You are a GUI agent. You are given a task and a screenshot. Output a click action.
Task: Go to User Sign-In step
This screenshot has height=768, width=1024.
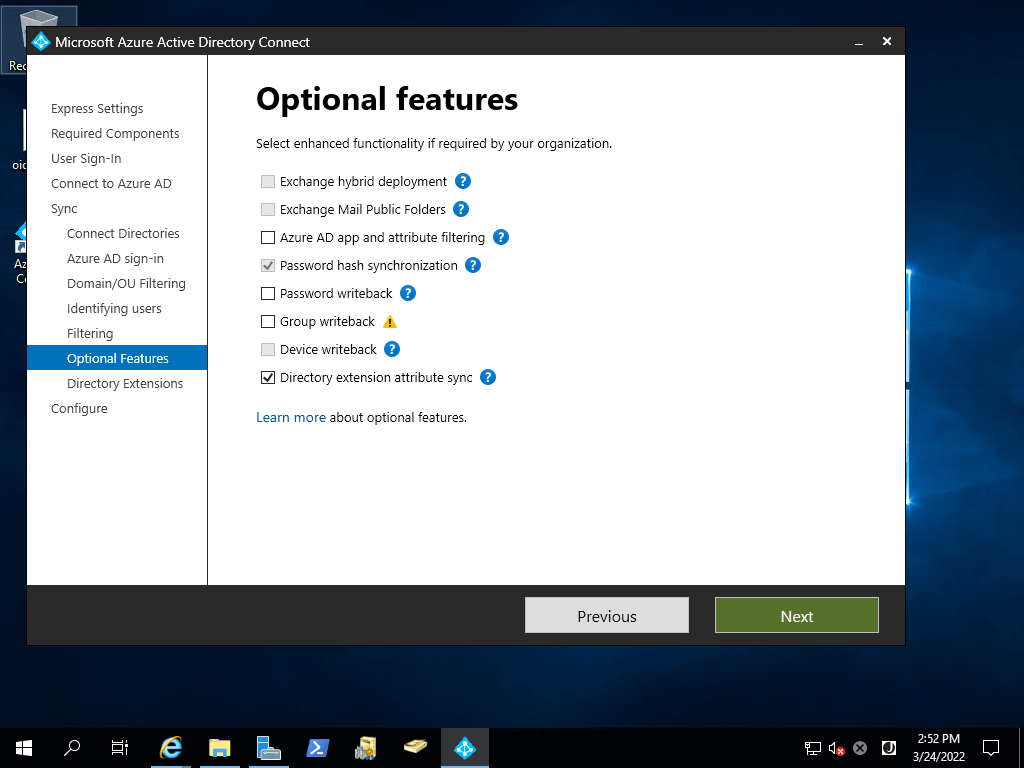(x=86, y=159)
